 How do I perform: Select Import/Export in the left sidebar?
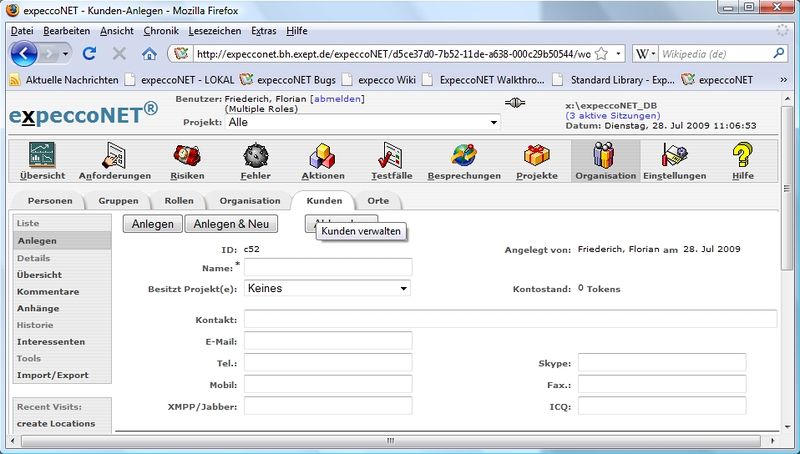click(x=53, y=375)
